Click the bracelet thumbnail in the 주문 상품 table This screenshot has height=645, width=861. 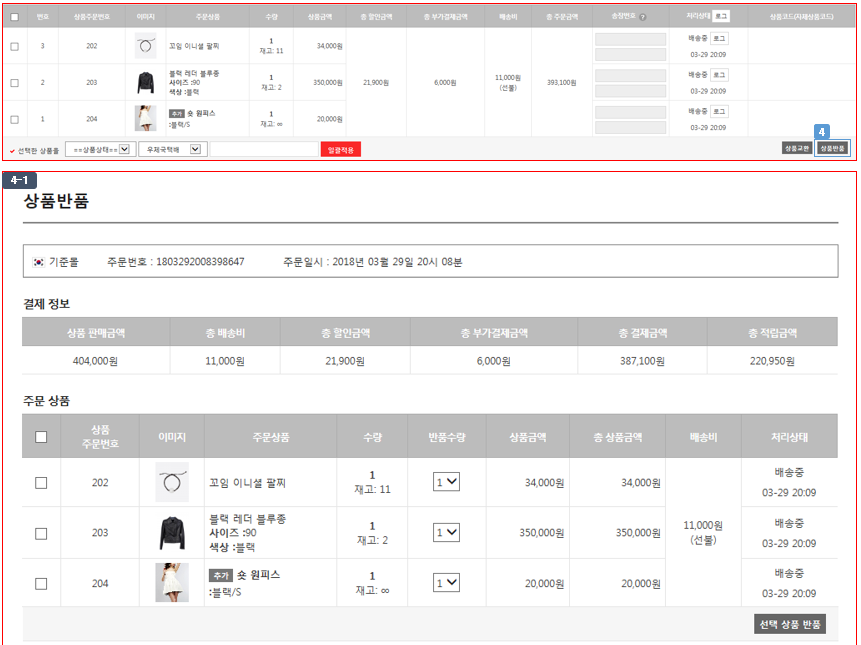tap(172, 483)
